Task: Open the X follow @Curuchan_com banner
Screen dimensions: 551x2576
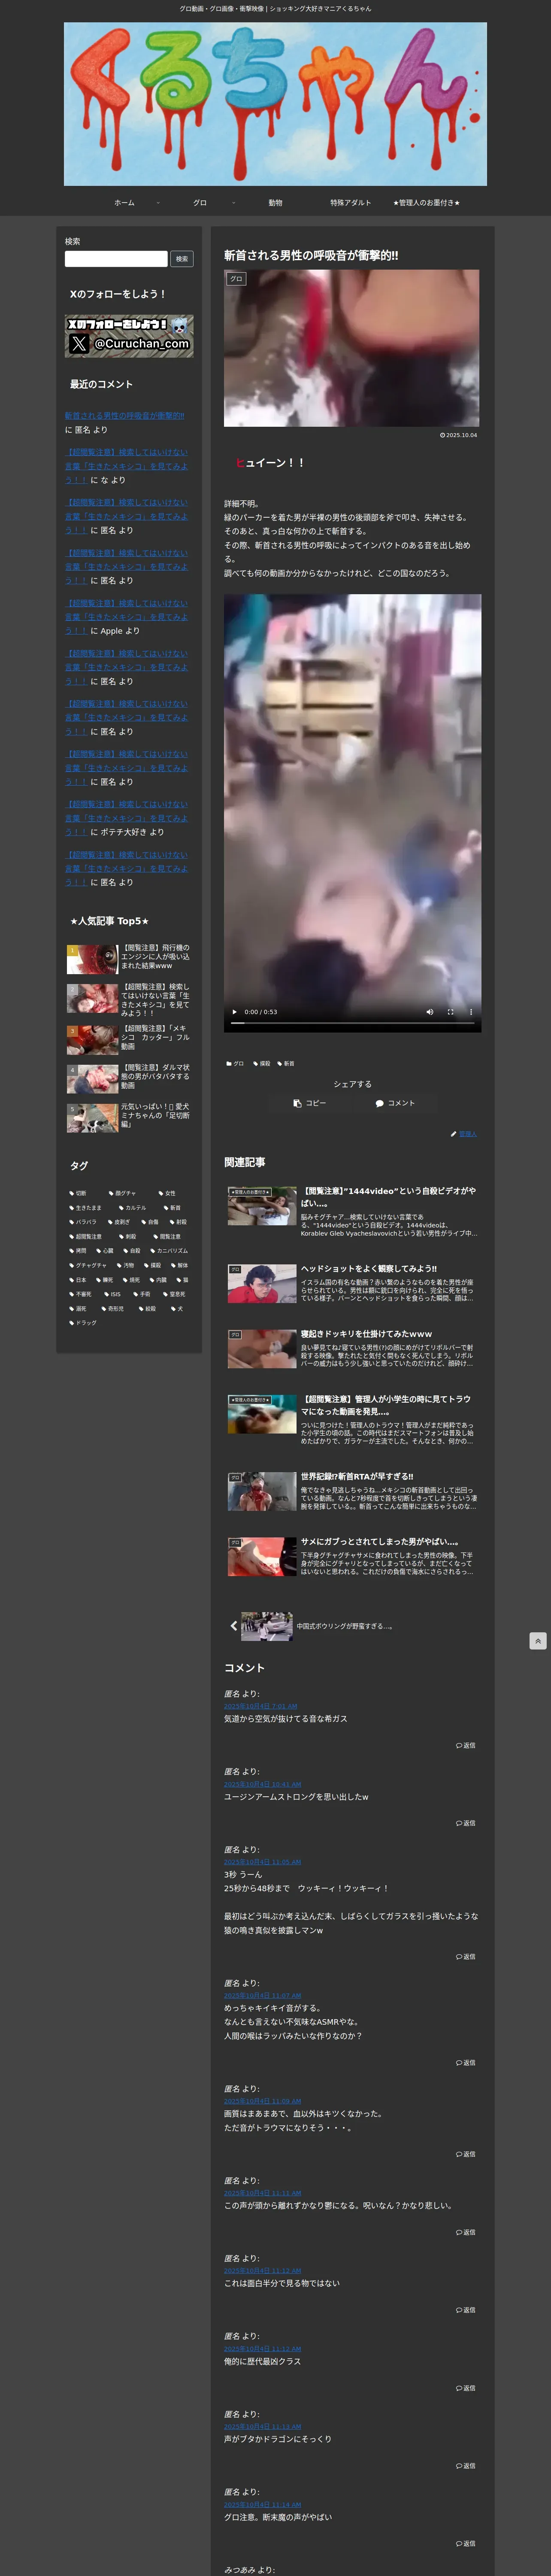Action: [x=129, y=336]
